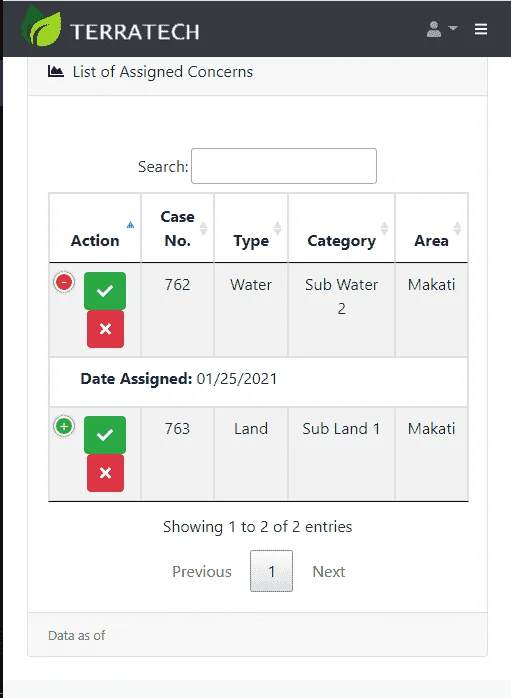Open the hamburger navigation menu
This screenshot has height=698, width=511.
(x=481, y=29)
